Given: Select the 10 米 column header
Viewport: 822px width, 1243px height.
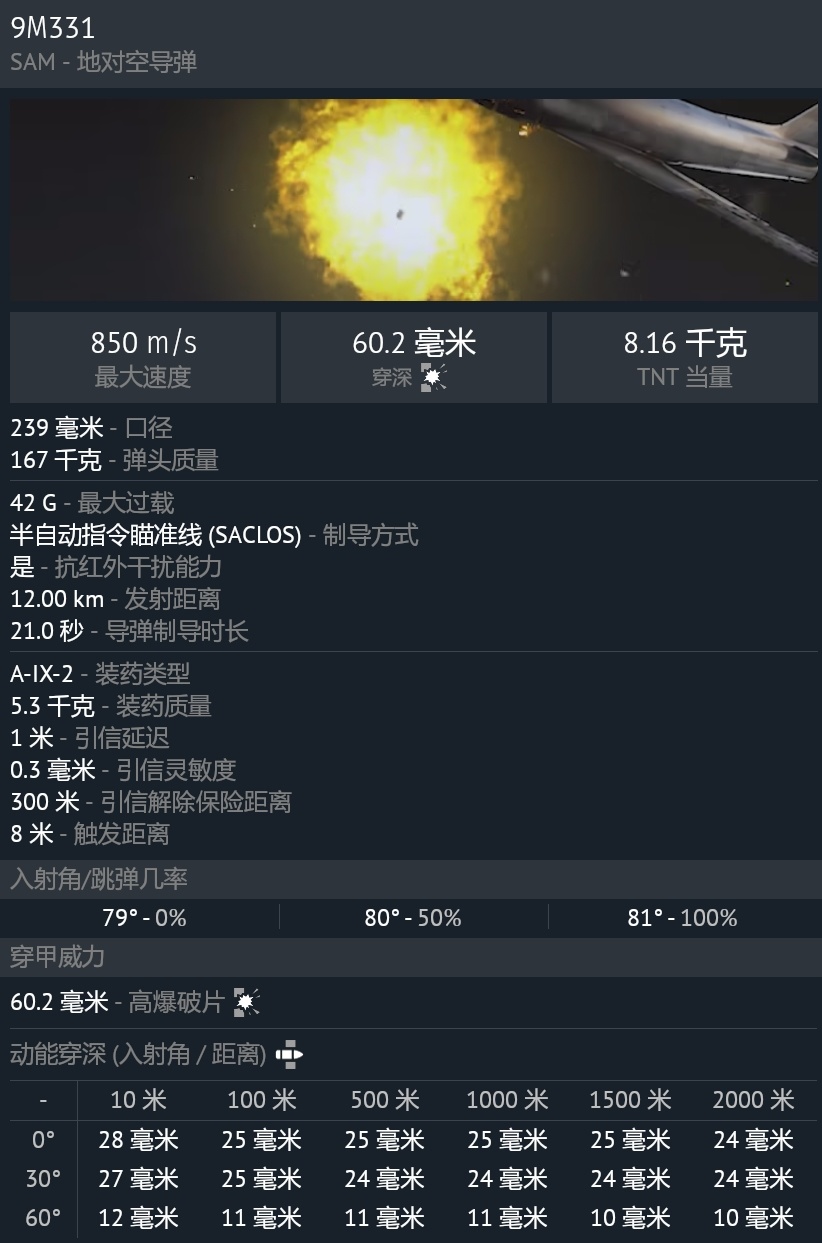Looking at the screenshot, I should coord(138,1101).
